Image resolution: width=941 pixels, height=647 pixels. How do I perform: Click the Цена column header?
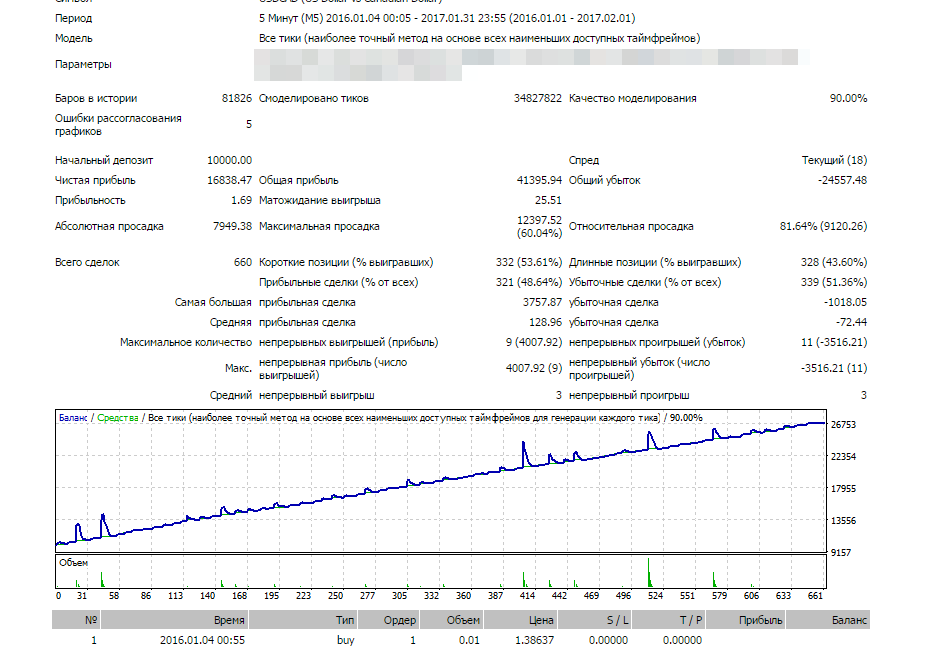coord(541,620)
